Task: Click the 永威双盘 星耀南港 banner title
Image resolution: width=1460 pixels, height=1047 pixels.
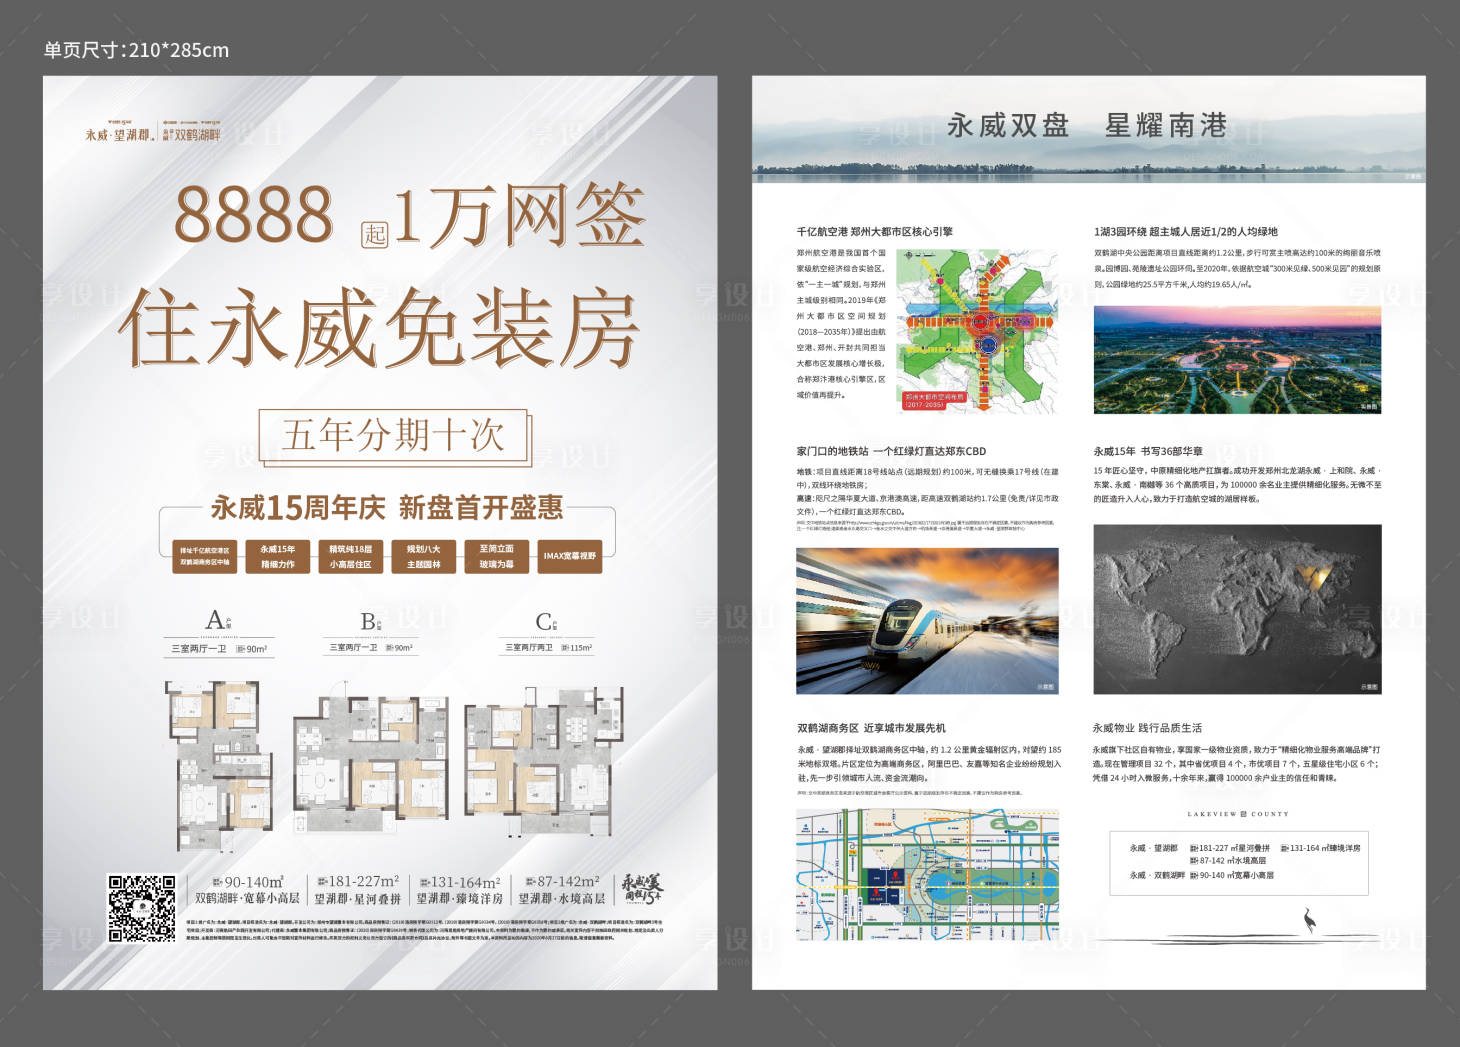Action: tap(1087, 126)
